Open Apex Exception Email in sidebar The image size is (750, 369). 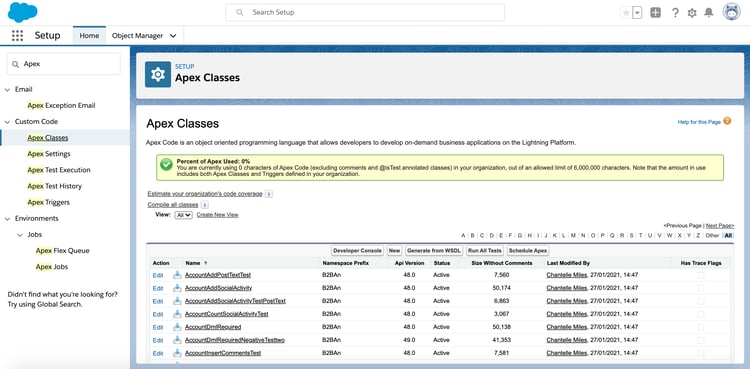pyautogui.click(x=61, y=105)
